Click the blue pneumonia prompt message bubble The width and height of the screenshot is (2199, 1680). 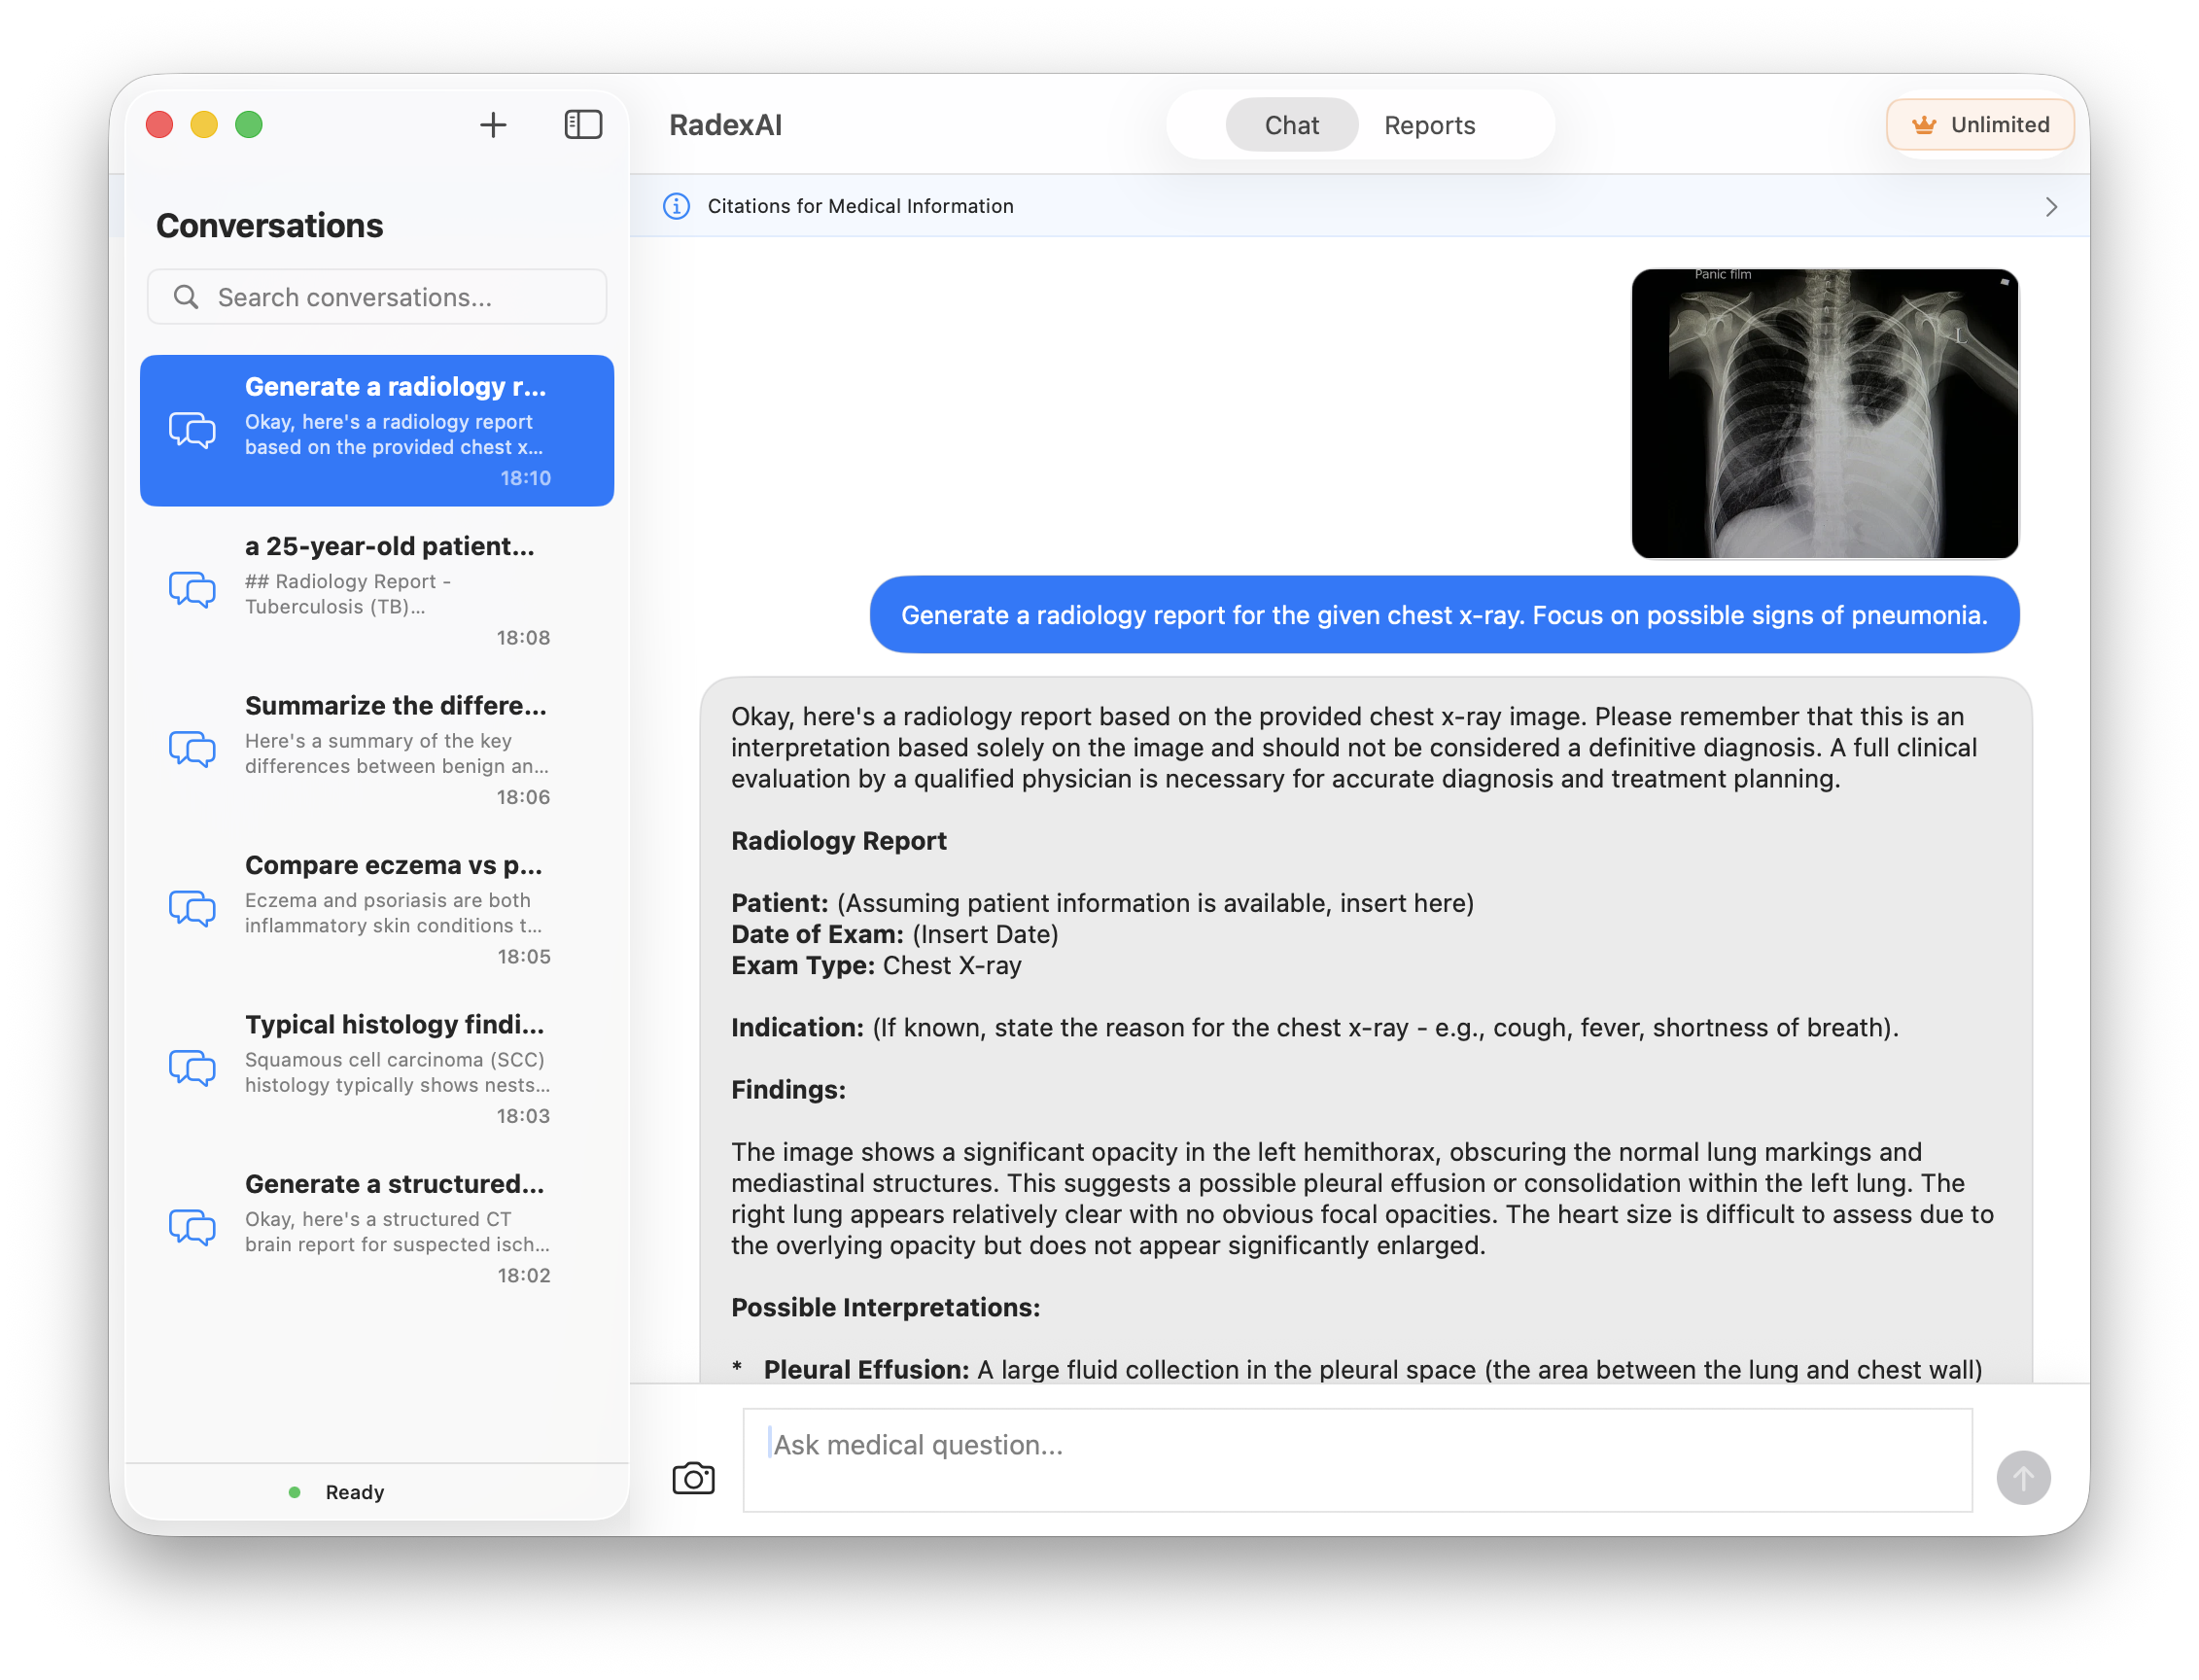pos(1443,615)
